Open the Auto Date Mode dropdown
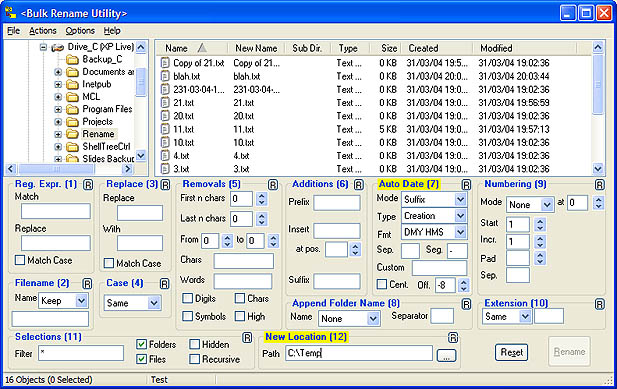617x389 pixels. [460, 199]
